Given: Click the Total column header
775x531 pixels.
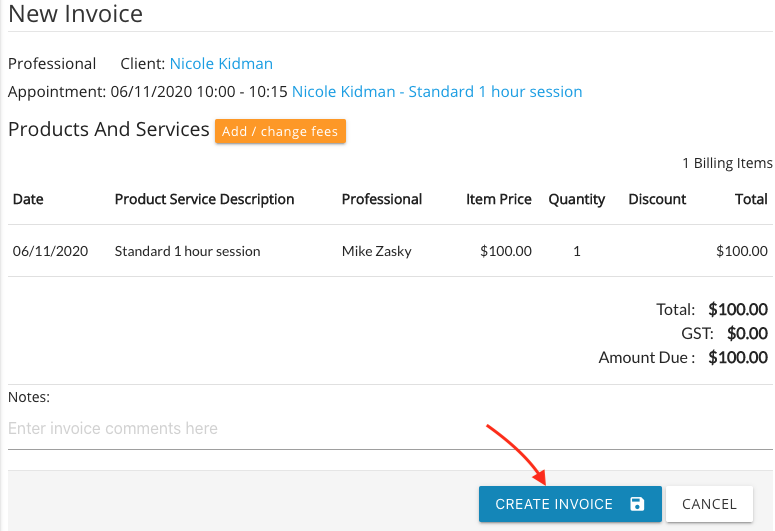Looking at the screenshot, I should (x=751, y=199).
